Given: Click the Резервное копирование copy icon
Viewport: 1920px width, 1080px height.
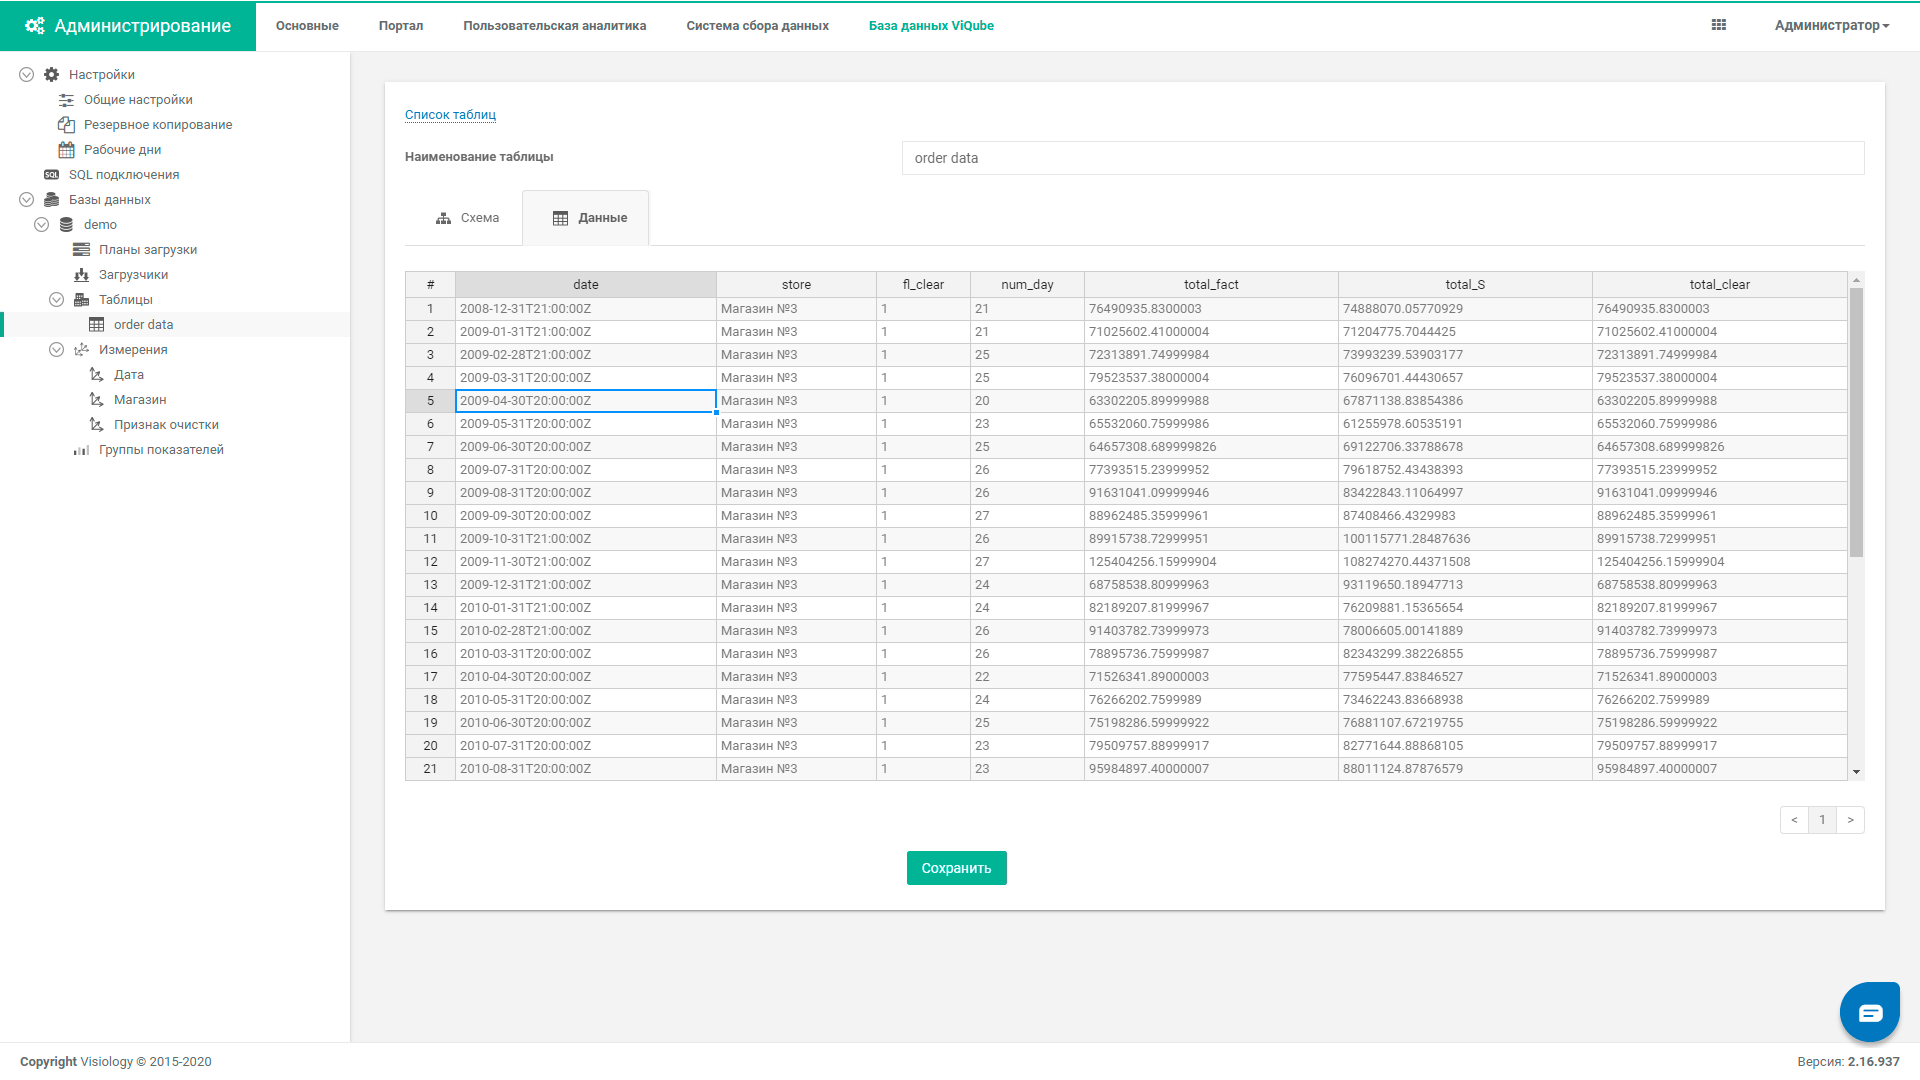Looking at the screenshot, I should click(67, 125).
